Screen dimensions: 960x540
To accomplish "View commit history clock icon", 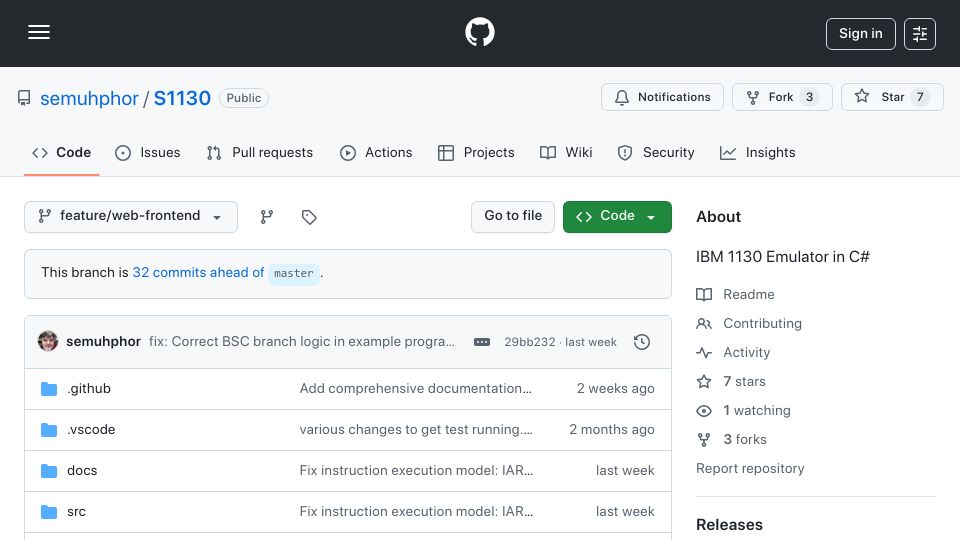I will [642, 342].
